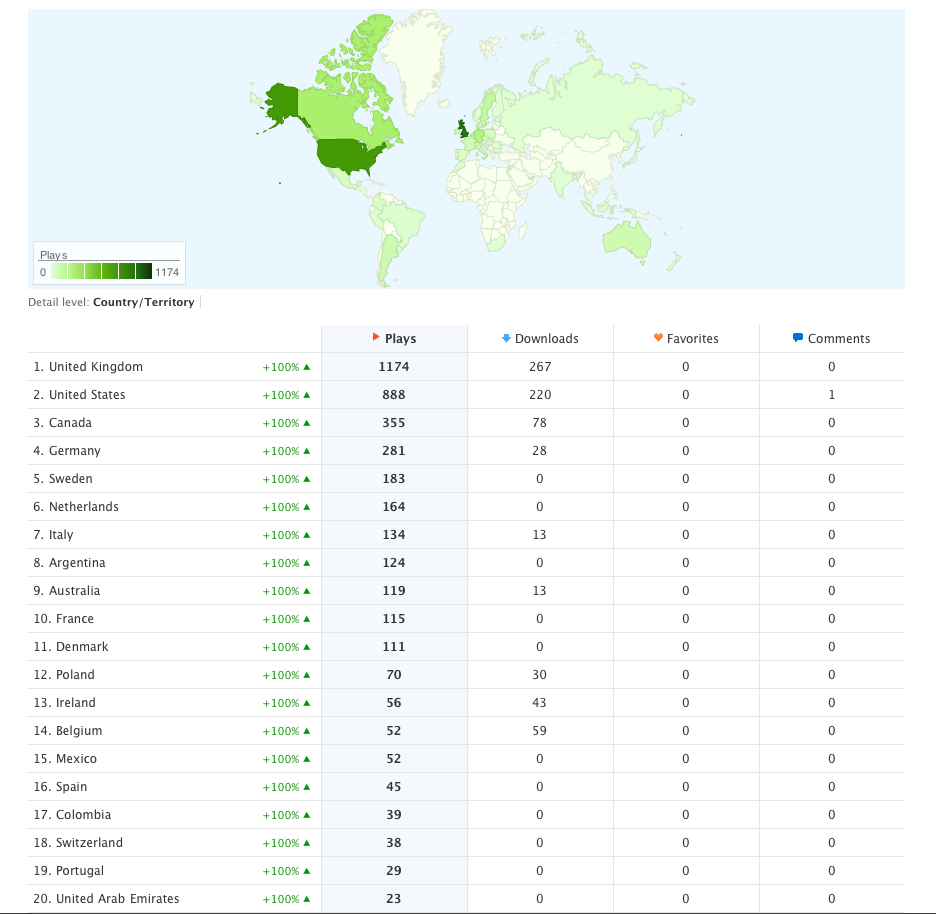Click Australia on the world map

tap(628, 237)
